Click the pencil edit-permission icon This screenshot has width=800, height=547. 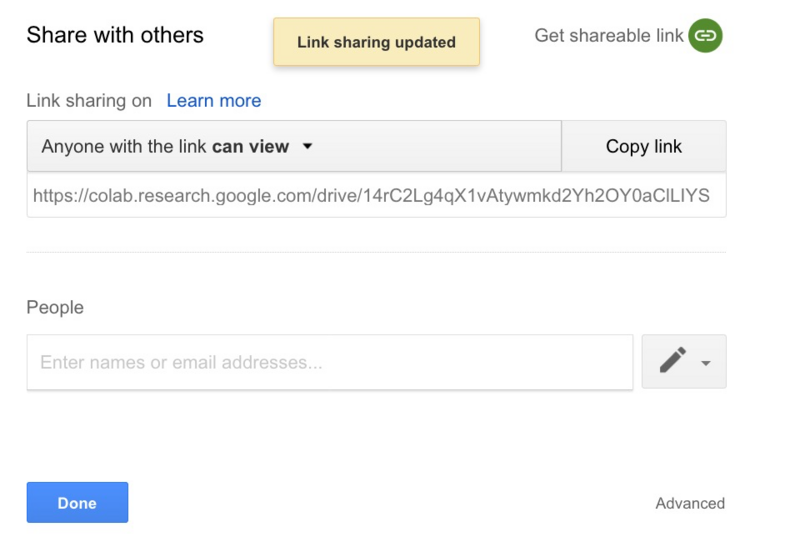673,361
